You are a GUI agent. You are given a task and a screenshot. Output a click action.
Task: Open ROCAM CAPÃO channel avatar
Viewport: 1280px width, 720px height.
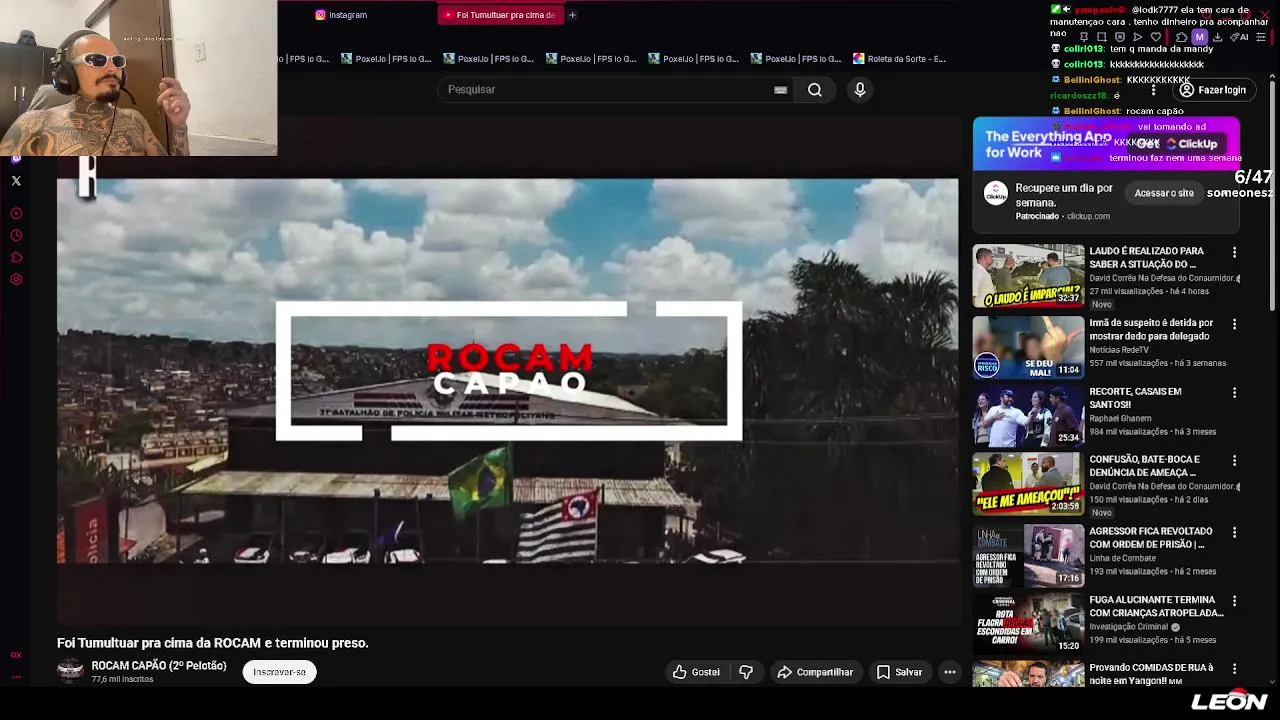pos(70,671)
